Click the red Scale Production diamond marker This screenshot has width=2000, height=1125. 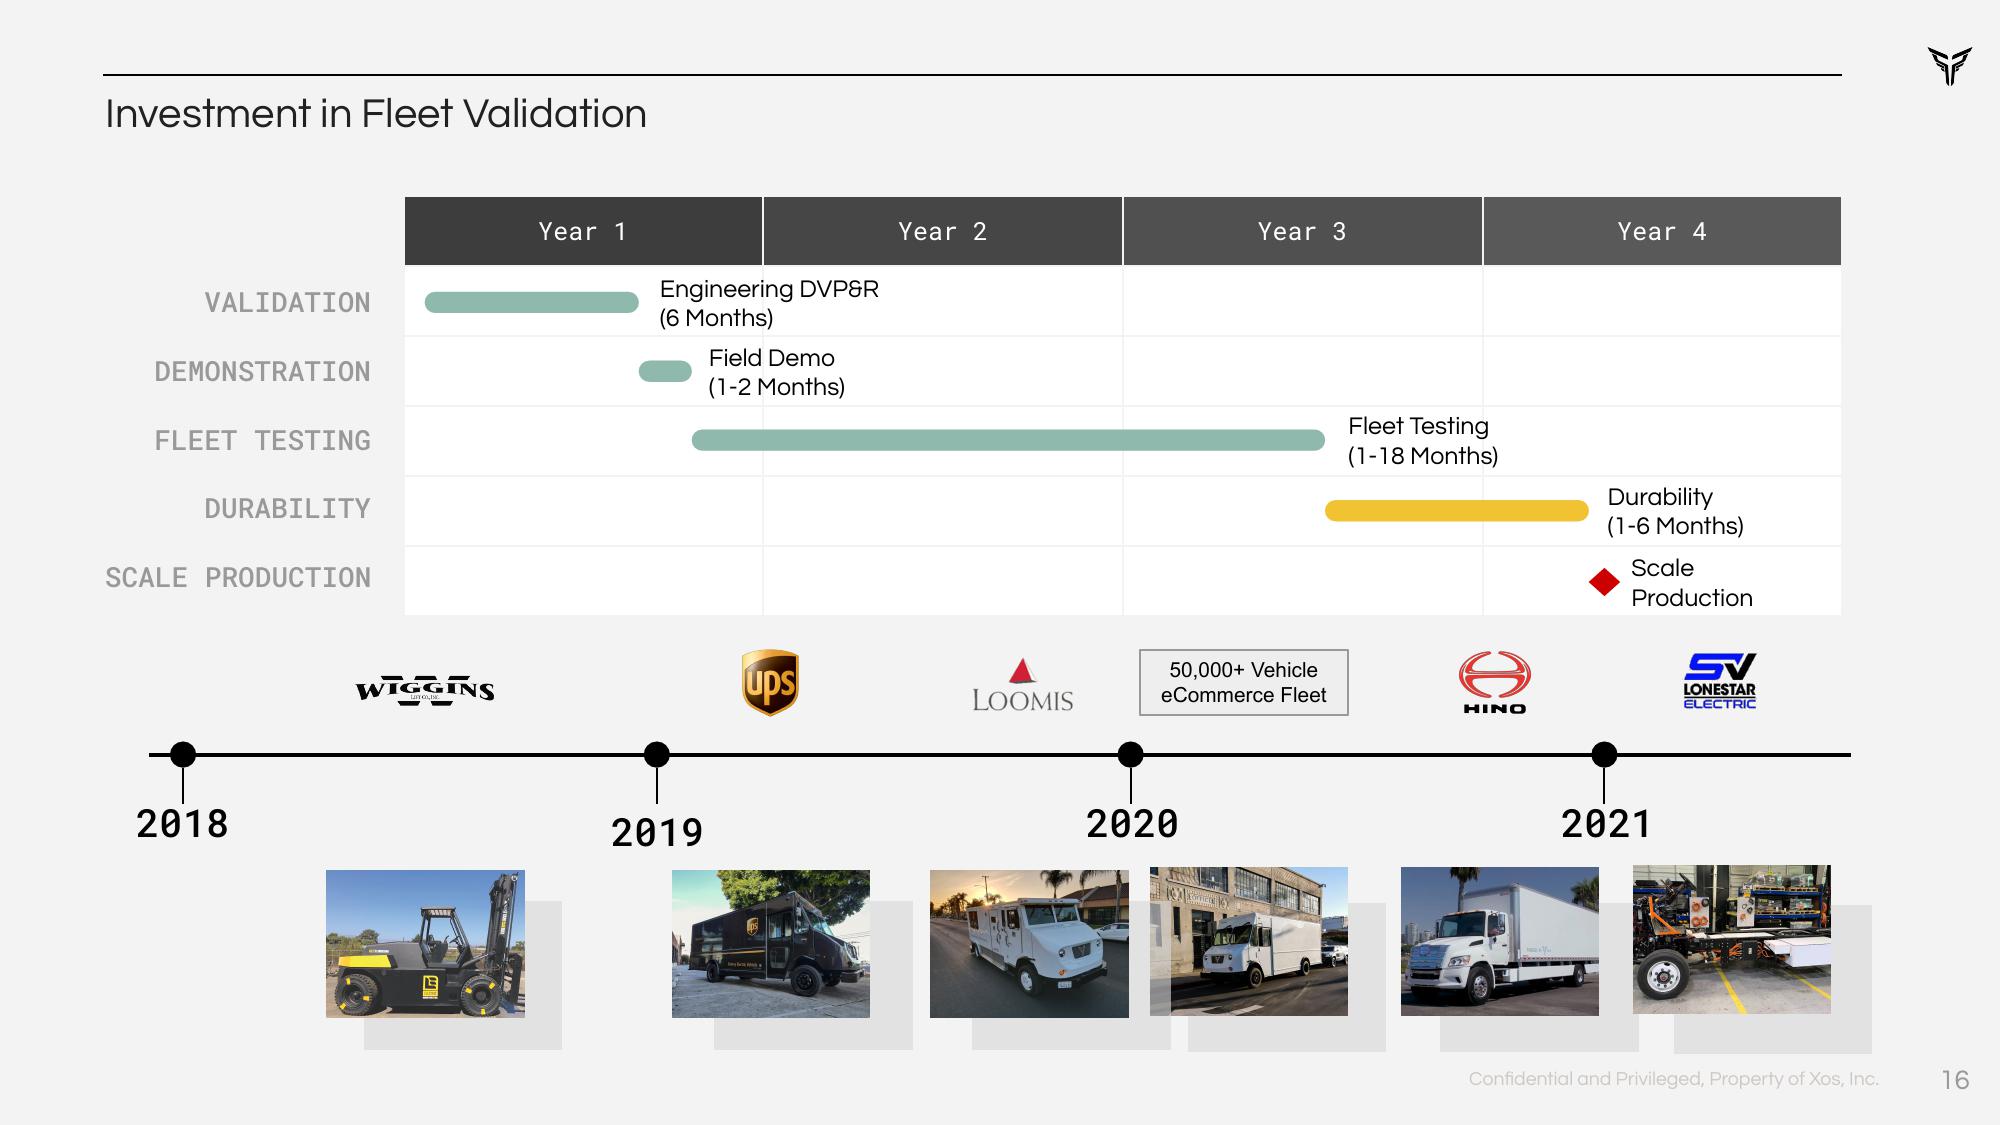1604,582
